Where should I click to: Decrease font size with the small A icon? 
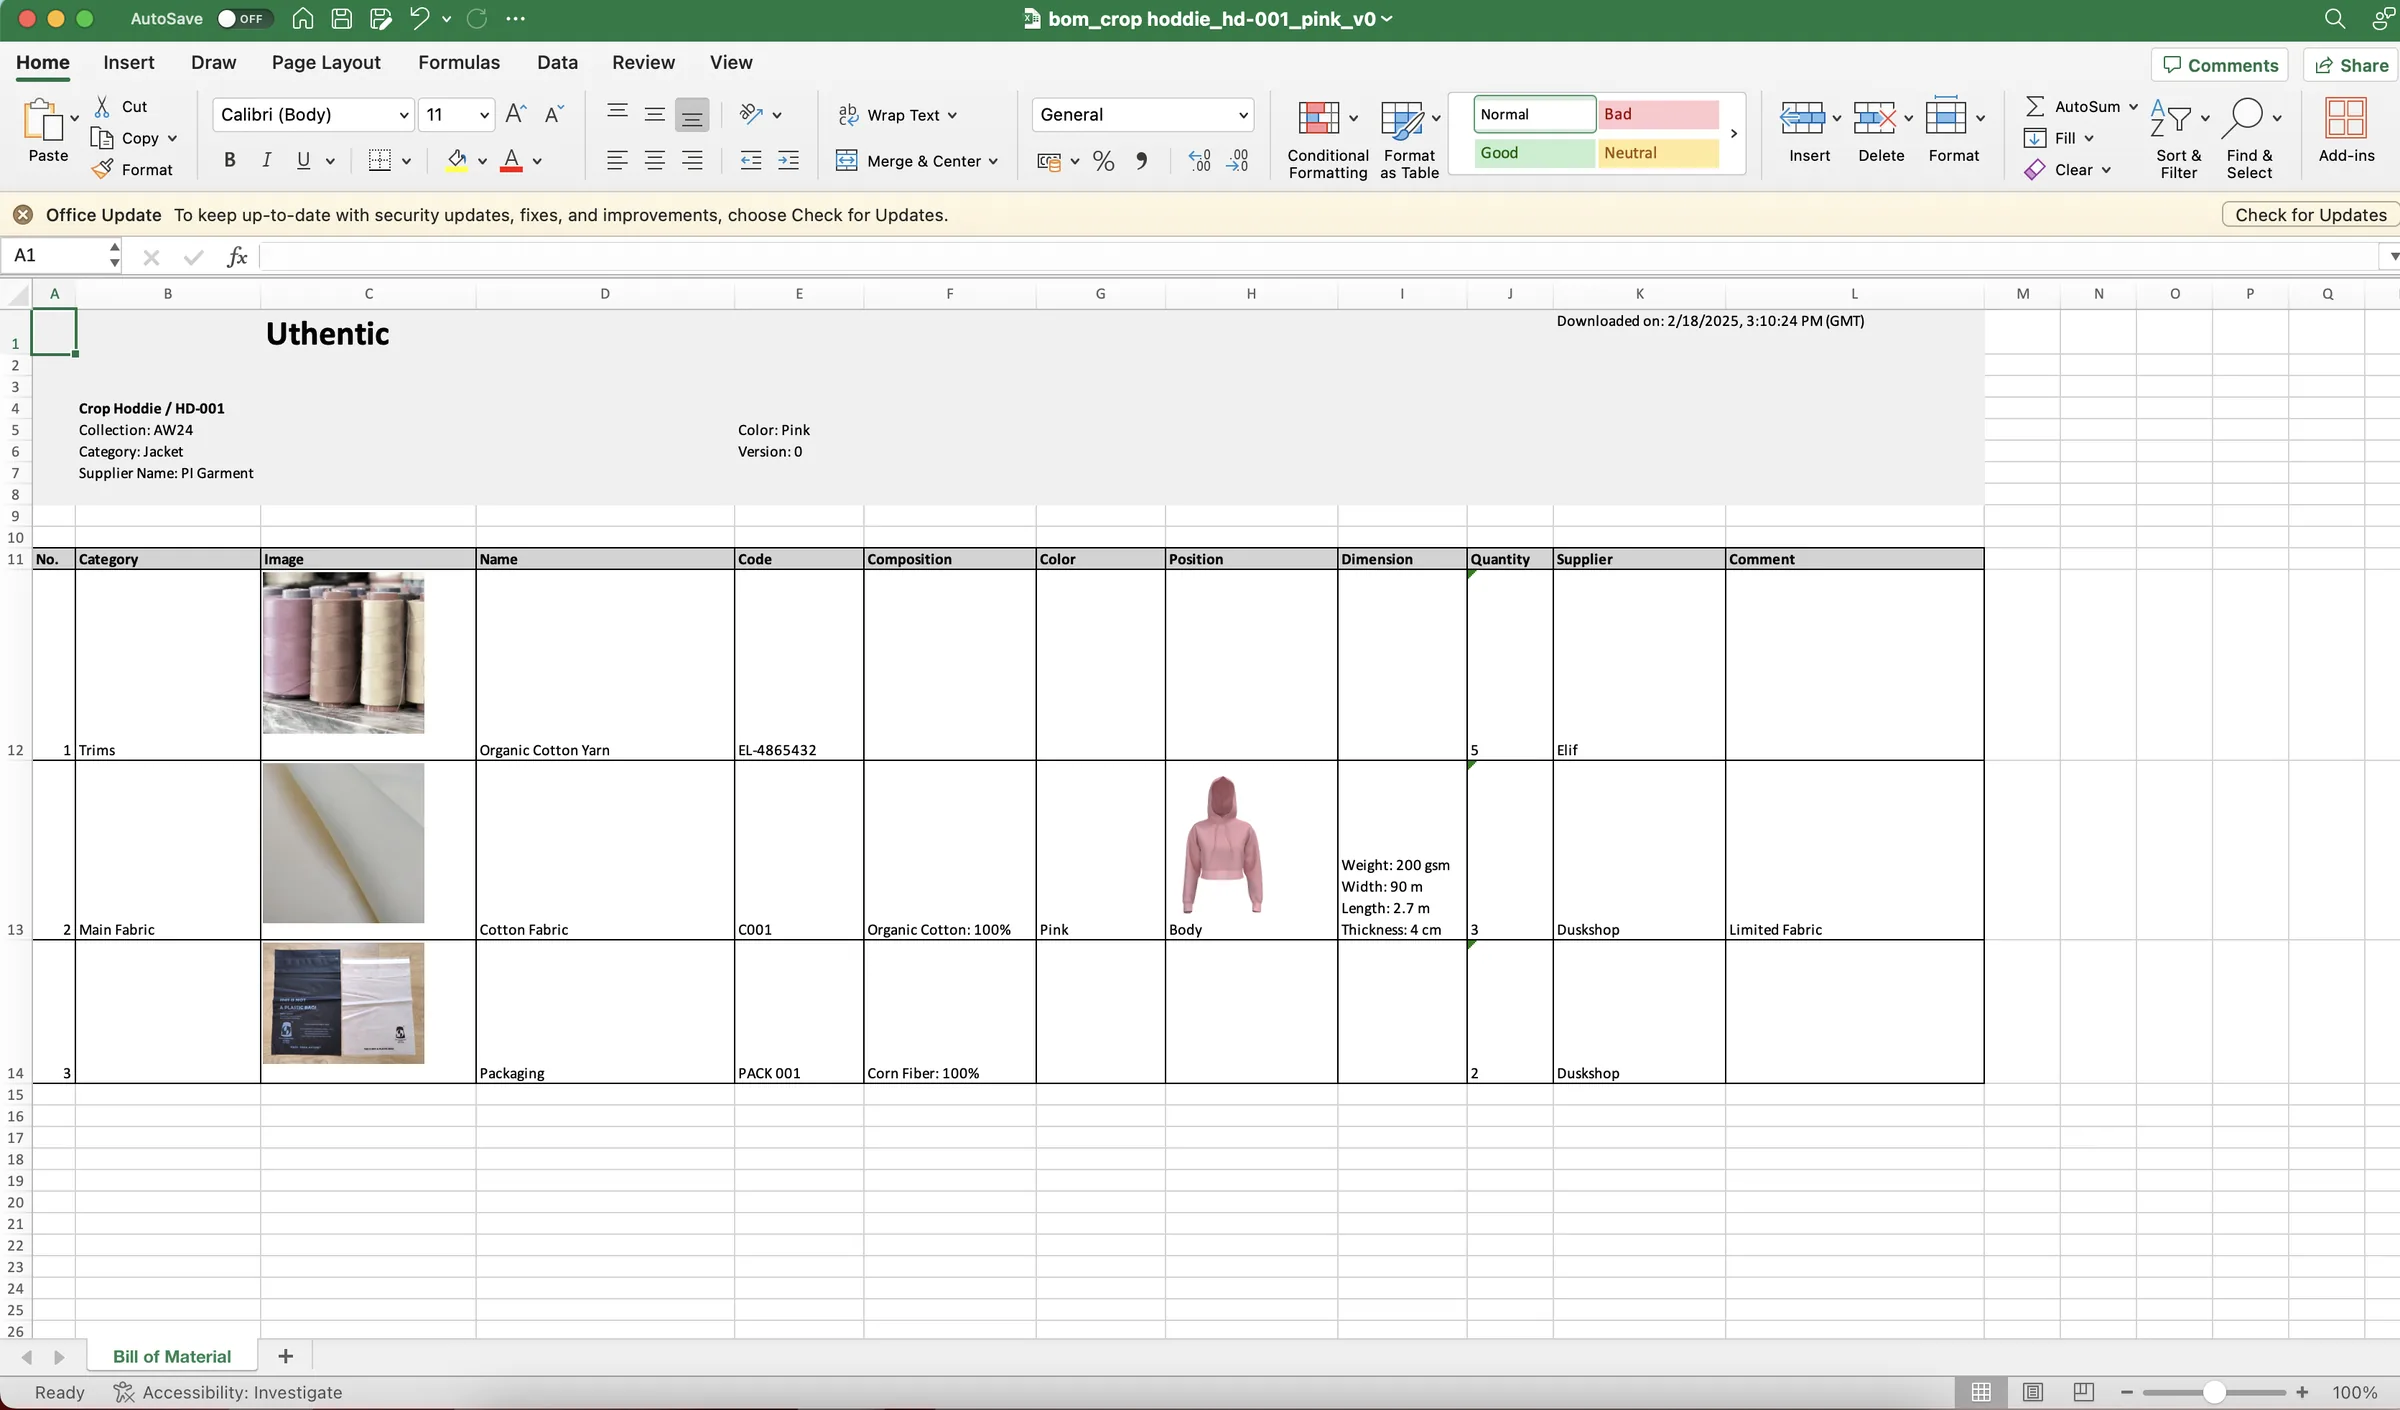click(x=554, y=114)
